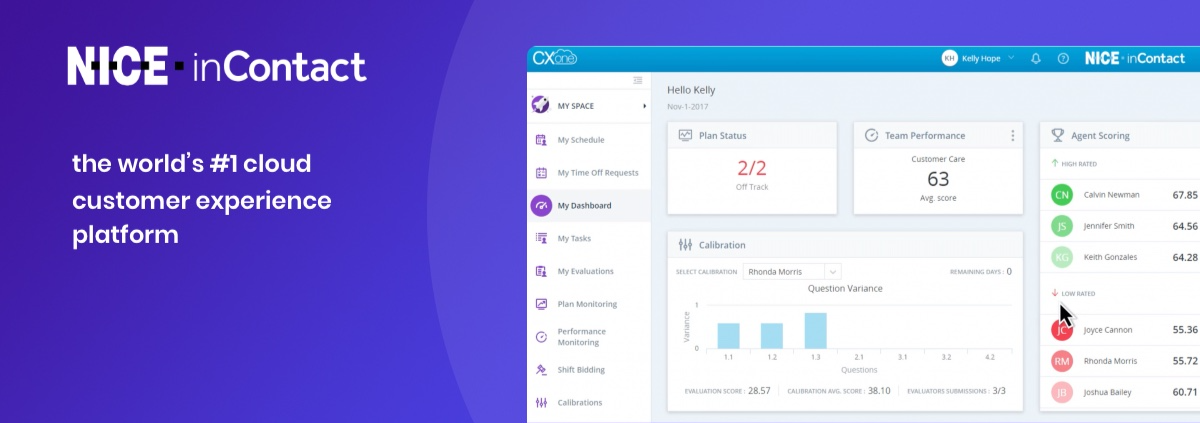Click the Evaluation Score 28.57 value

(759, 391)
